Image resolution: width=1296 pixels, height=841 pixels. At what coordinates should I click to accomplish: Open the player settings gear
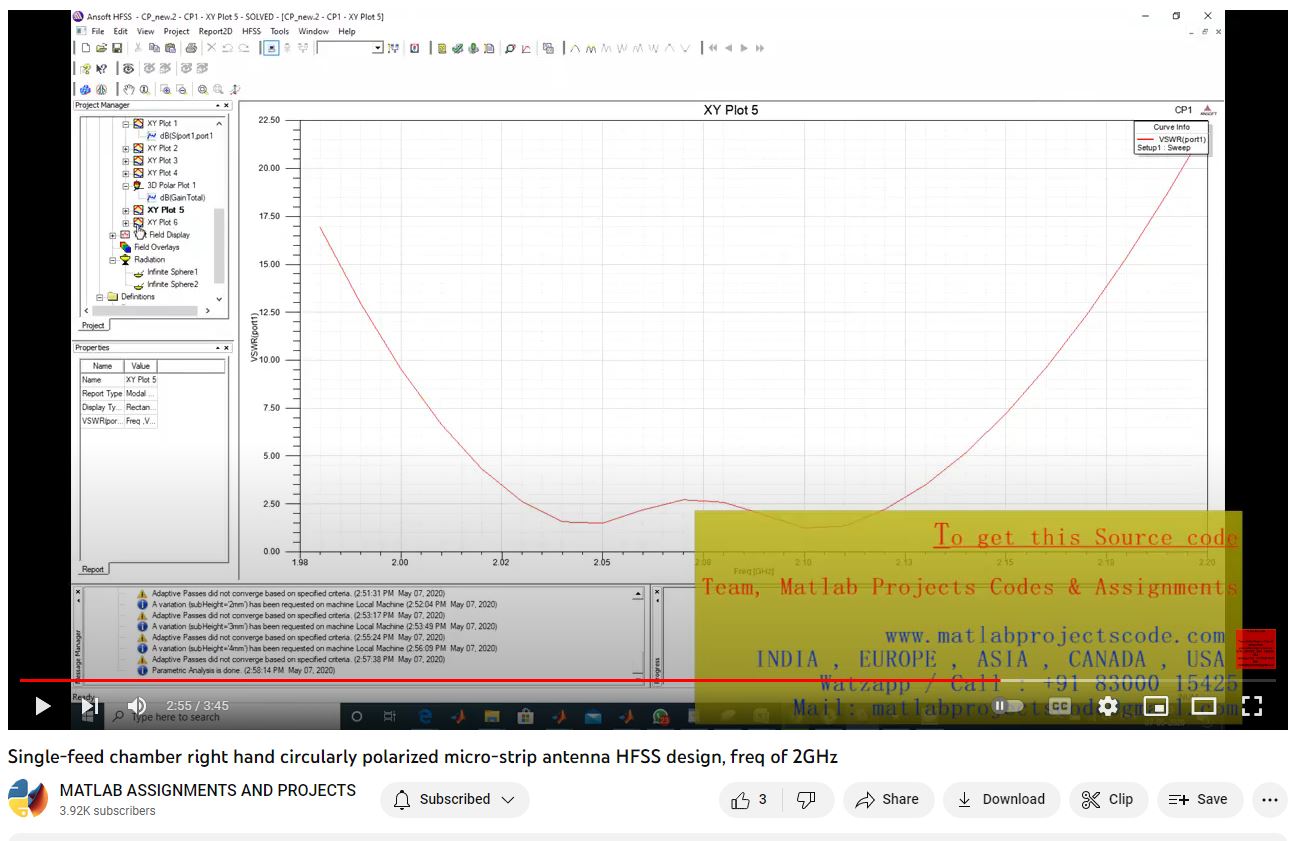[x=1107, y=706]
